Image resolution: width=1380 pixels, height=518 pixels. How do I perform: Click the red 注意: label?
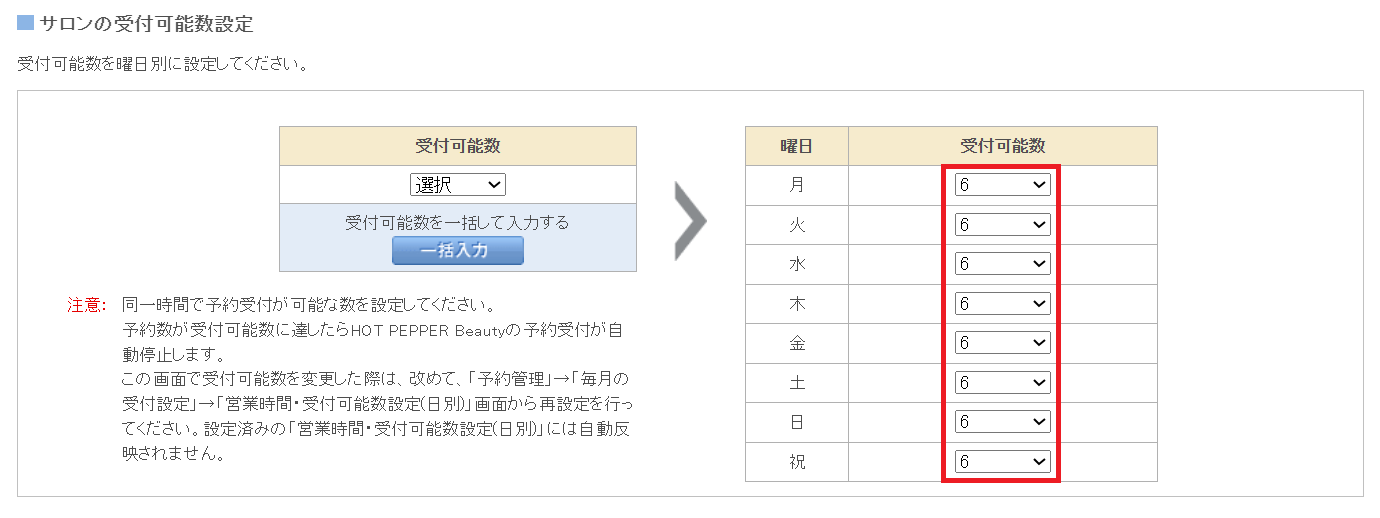pos(87,304)
